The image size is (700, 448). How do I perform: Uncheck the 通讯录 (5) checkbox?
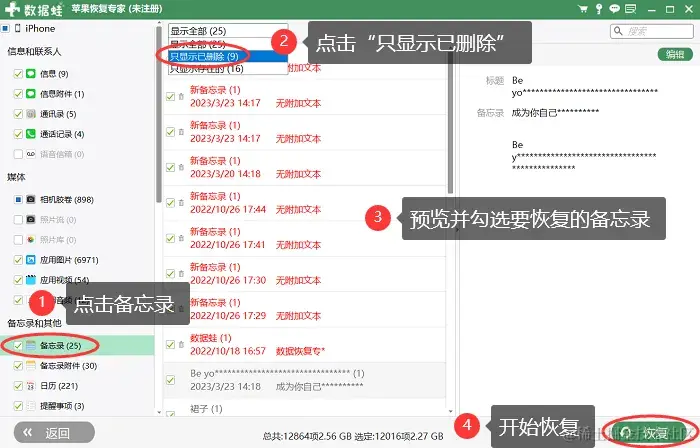pos(18,114)
